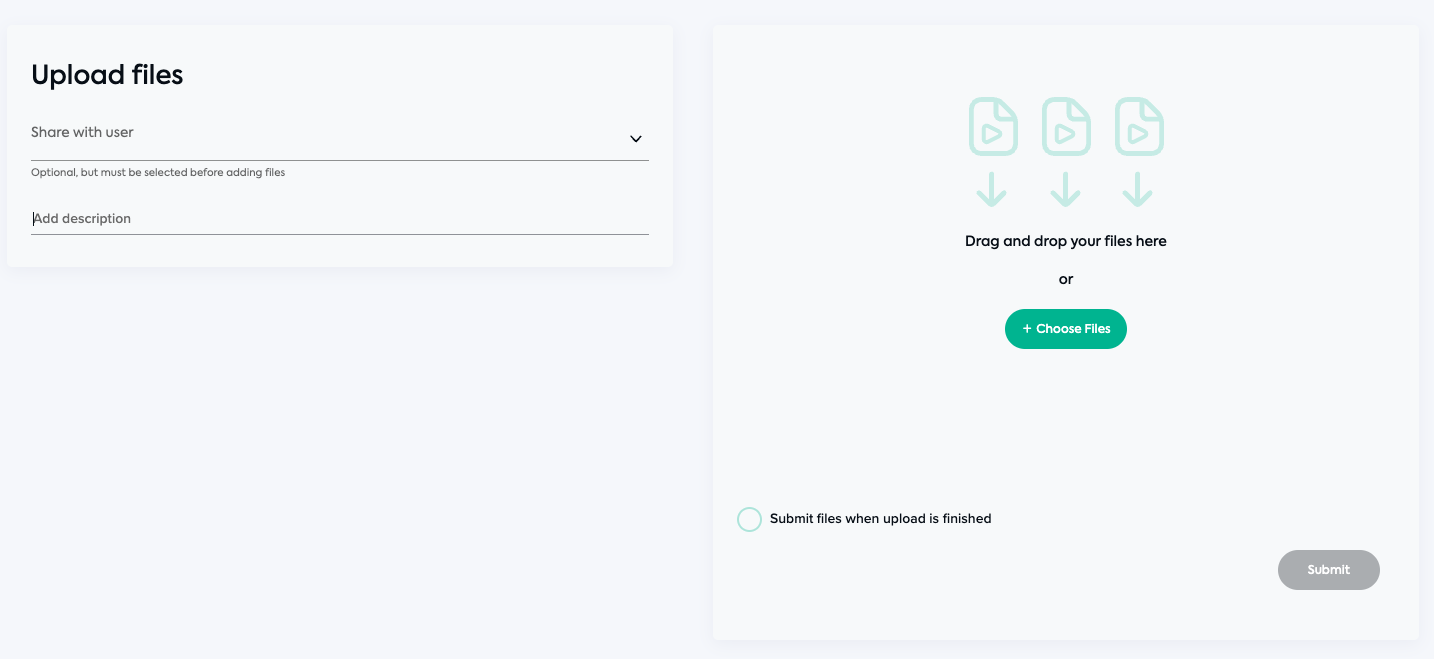Click the Upload files heading
Viewport: 1434px width, 659px height.
(x=107, y=75)
